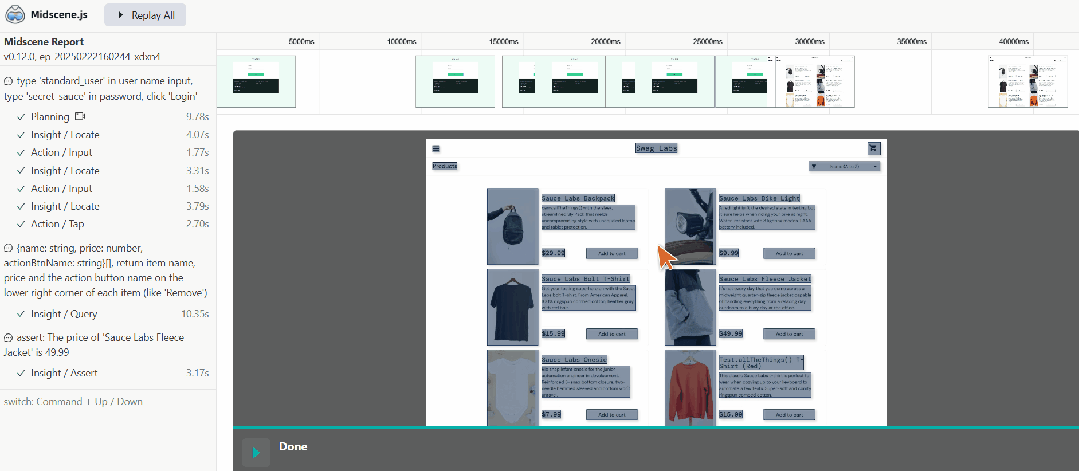Click the shopping cart icon in the replay
1079x471 pixels.
(874, 148)
